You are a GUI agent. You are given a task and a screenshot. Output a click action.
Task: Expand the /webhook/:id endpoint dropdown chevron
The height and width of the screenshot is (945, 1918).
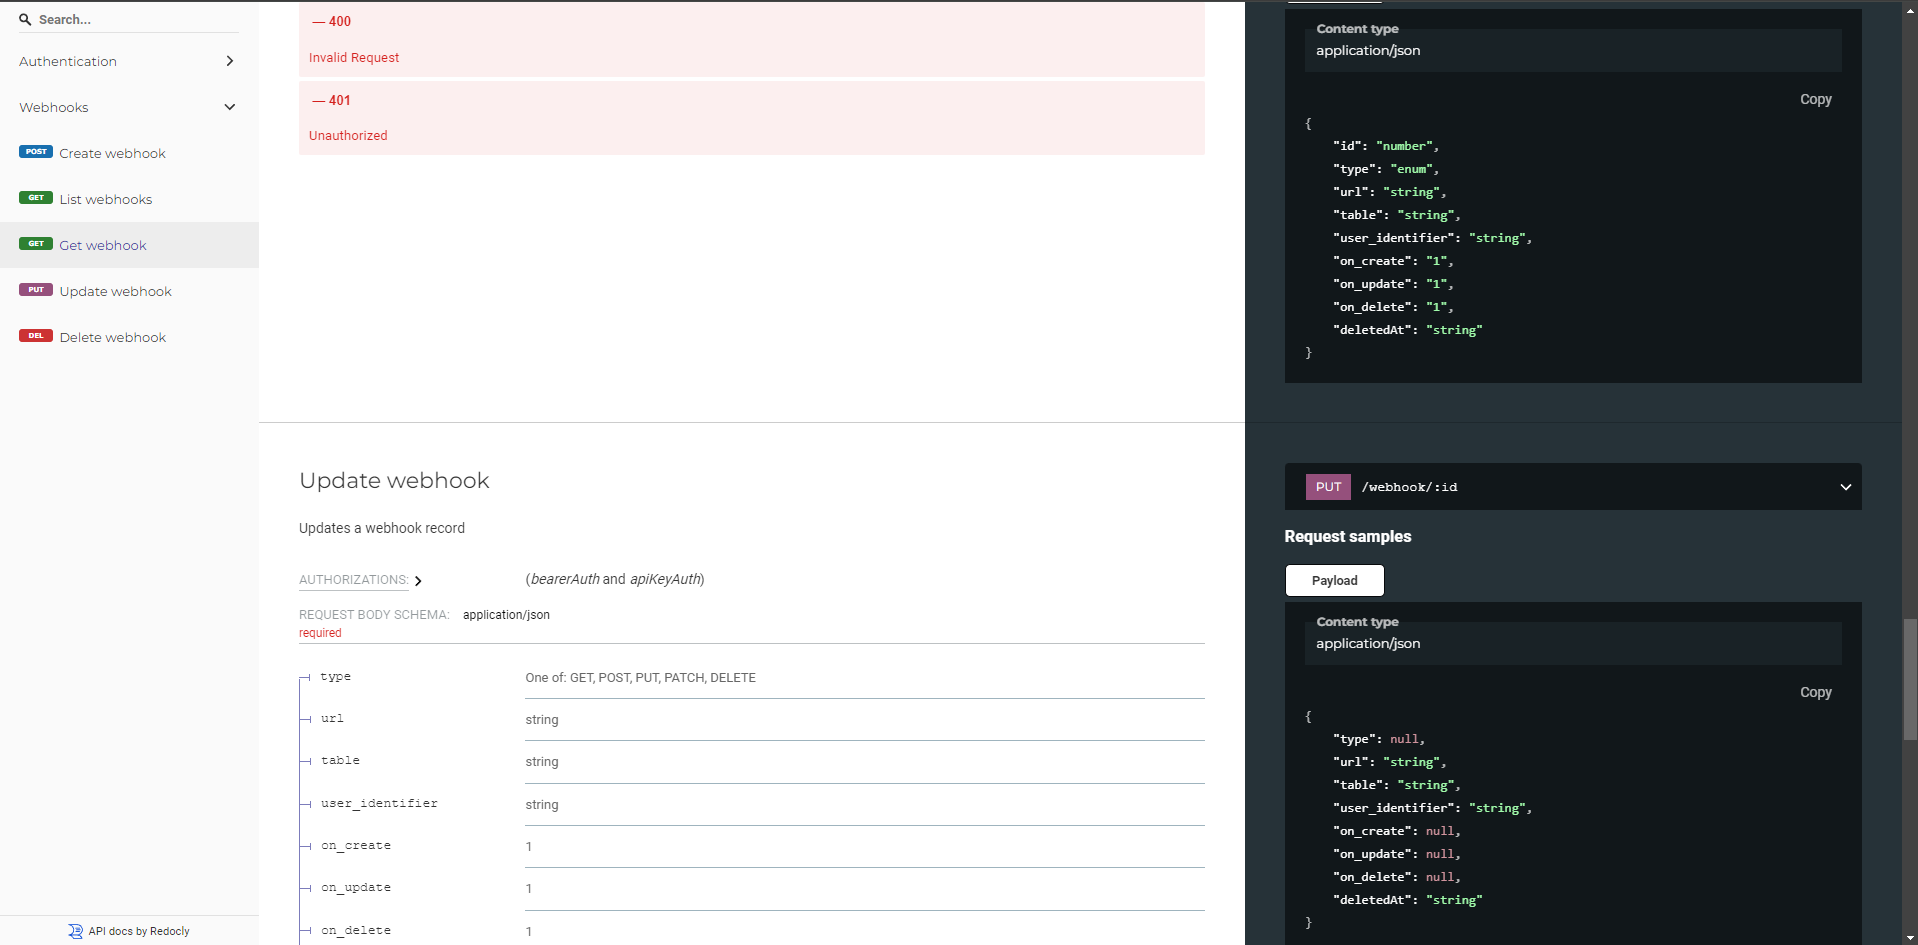click(x=1845, y=487)
